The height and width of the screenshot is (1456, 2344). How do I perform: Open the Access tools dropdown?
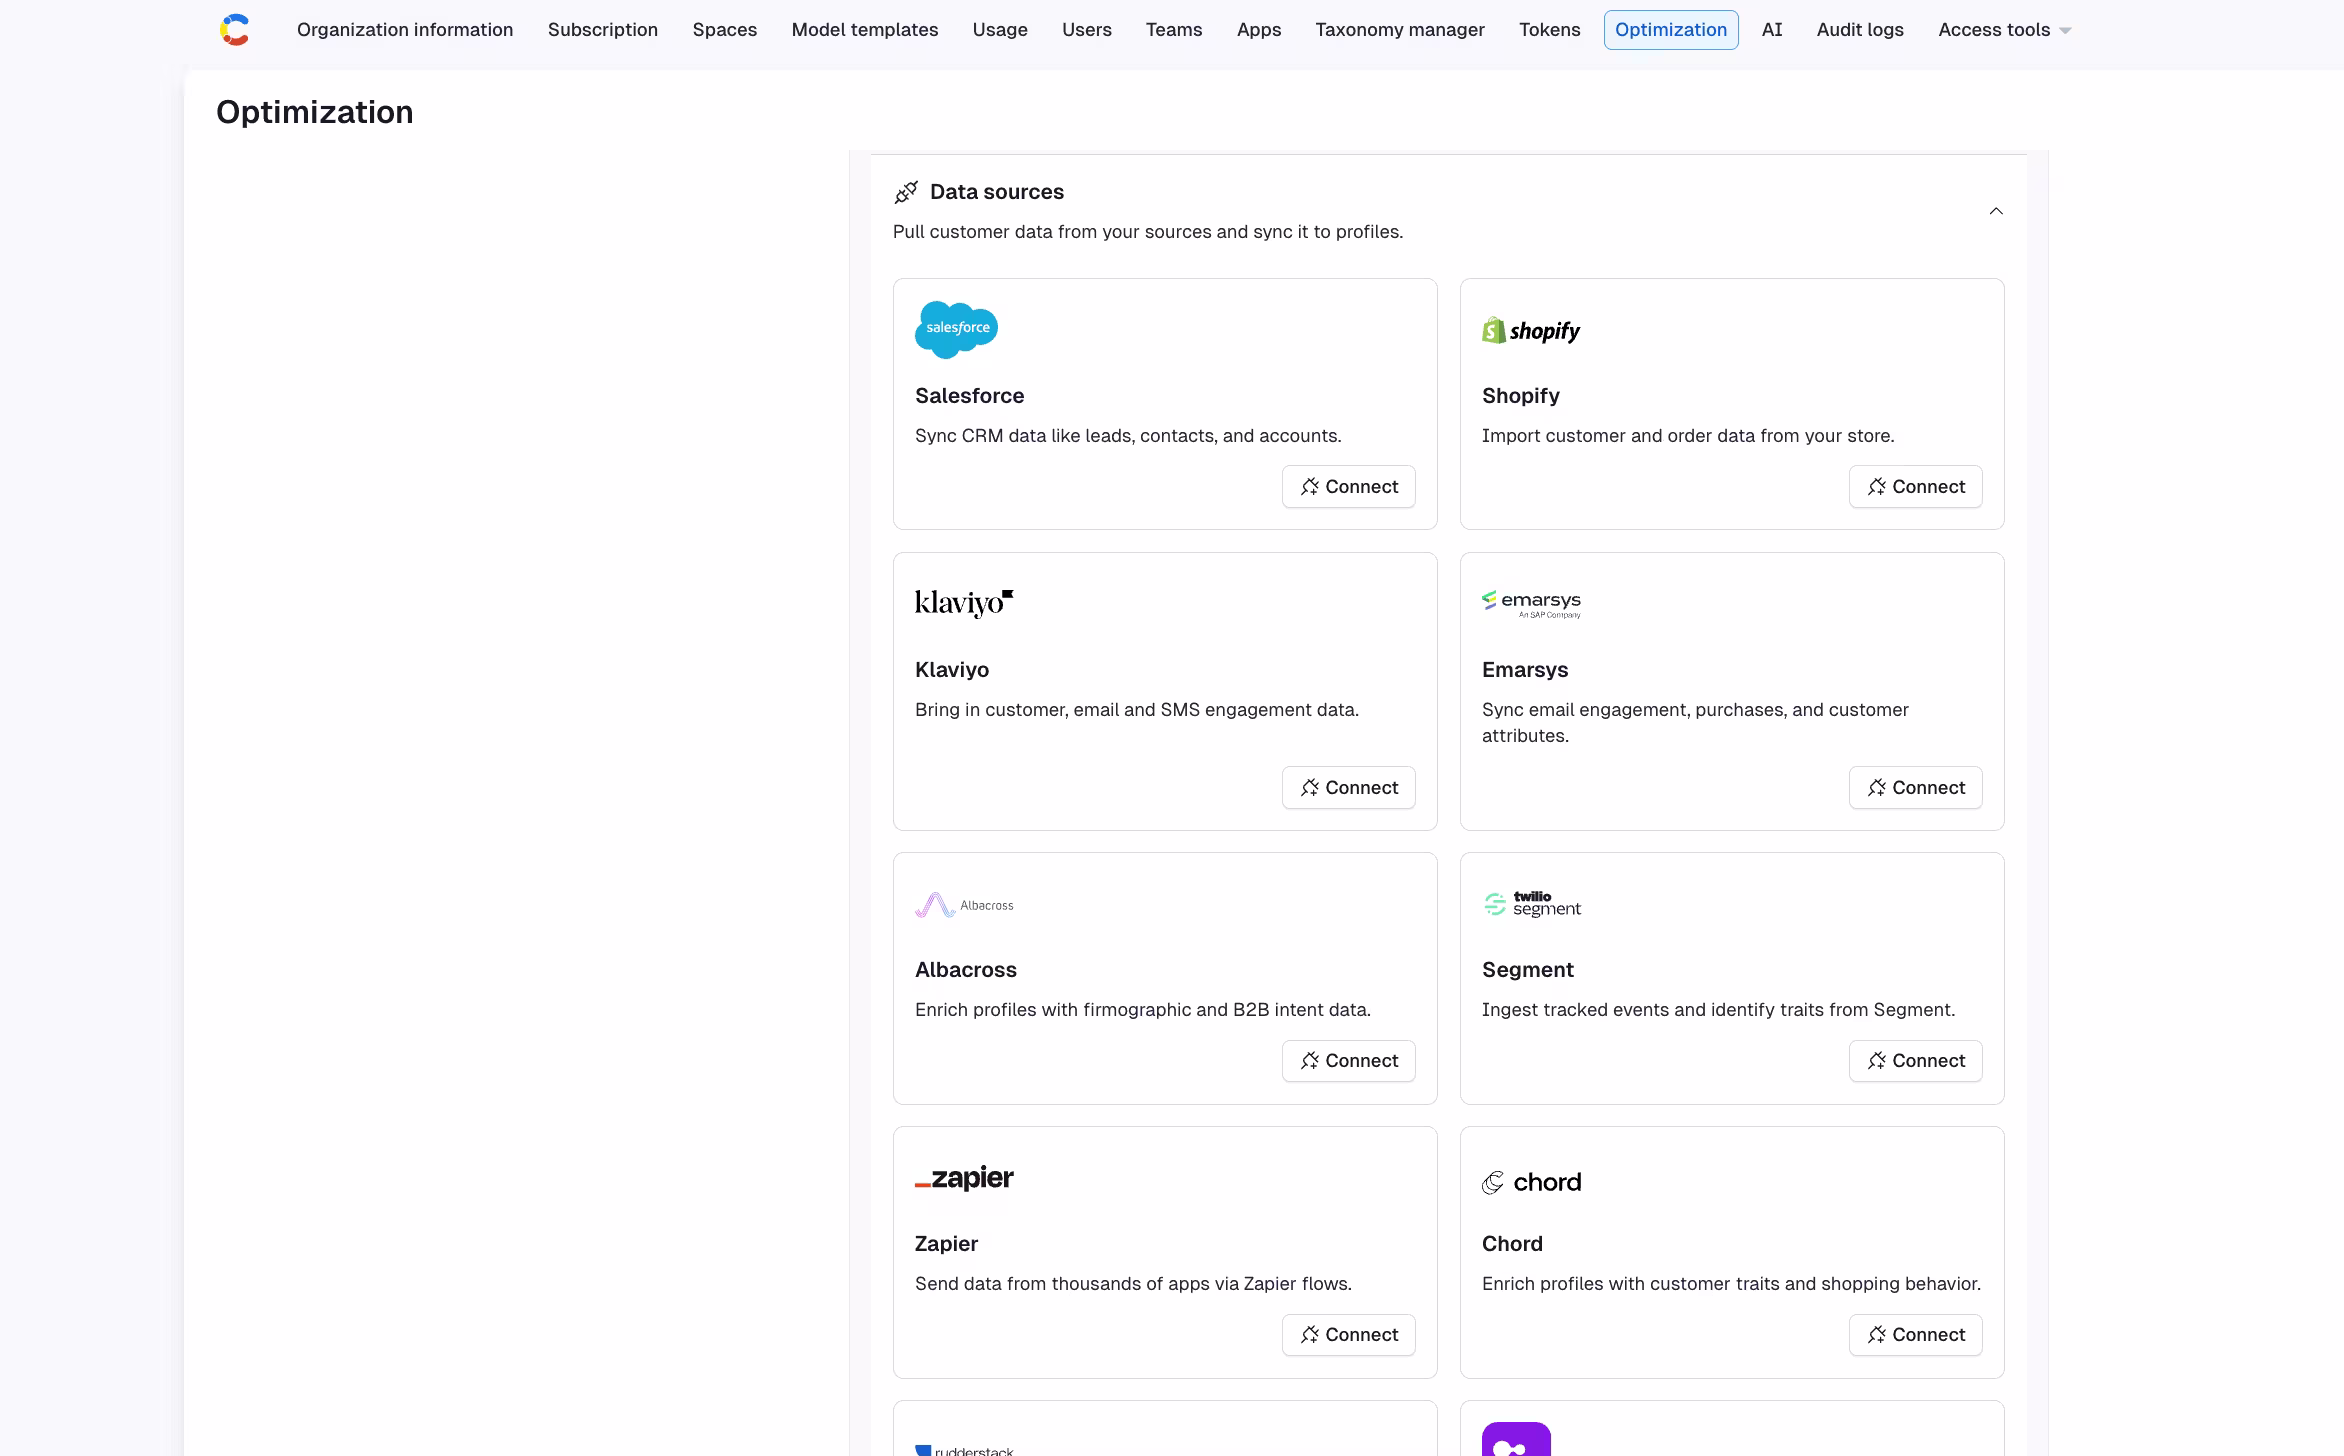click(x=2004, y=30)
